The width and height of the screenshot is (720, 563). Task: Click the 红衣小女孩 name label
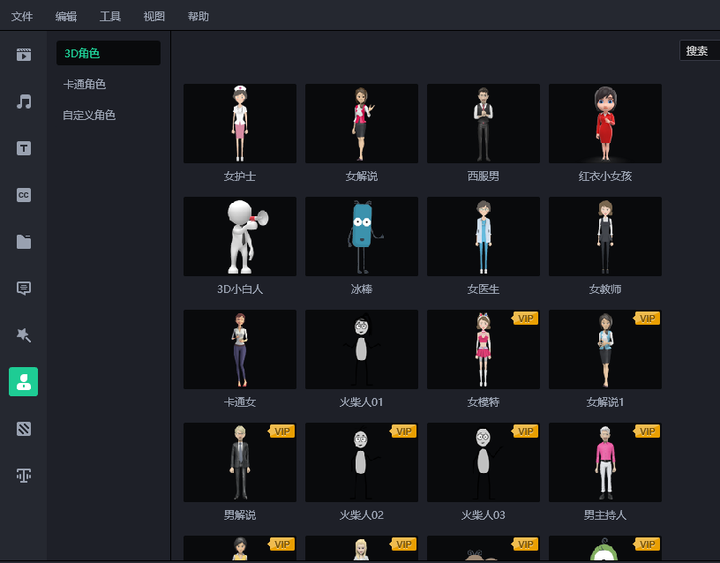pyautogui.click(x=605, y=176)
